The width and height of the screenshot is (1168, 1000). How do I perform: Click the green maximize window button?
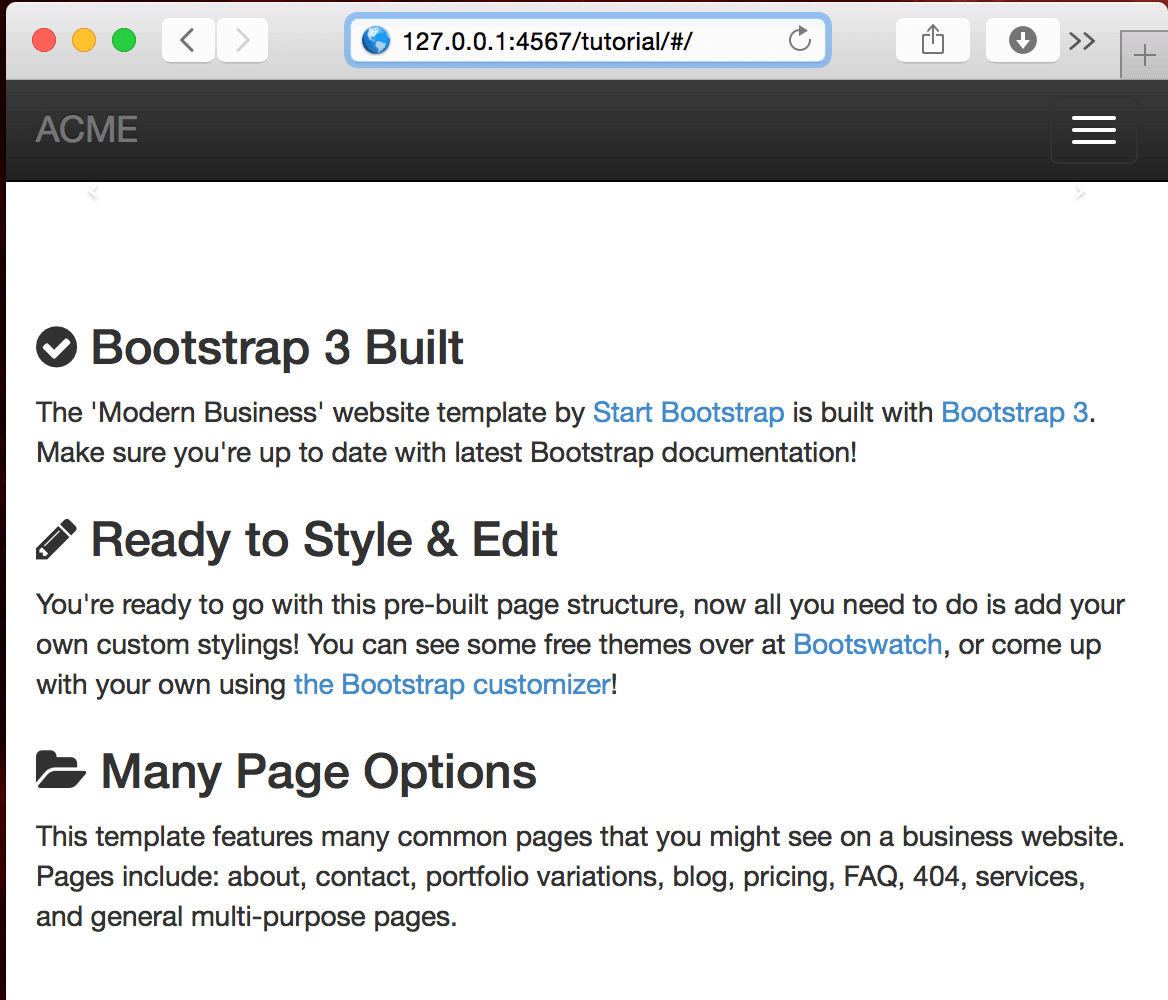(x=124, y=40)
